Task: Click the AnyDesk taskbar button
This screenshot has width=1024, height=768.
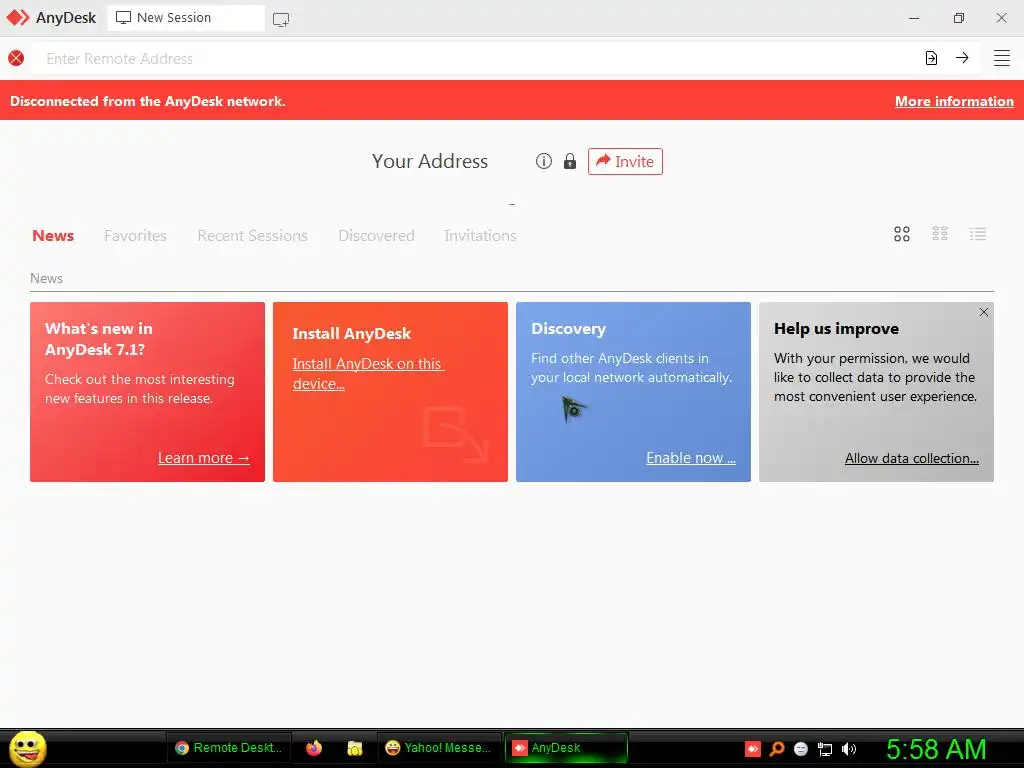Action: pyautogui.click(x=566, y=748)
